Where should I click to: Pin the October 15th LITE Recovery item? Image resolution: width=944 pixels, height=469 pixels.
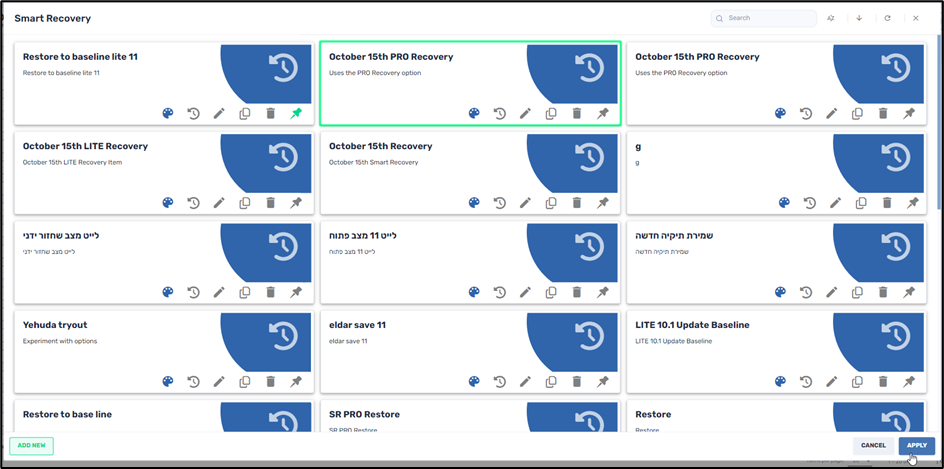click(x=296, y=203)
